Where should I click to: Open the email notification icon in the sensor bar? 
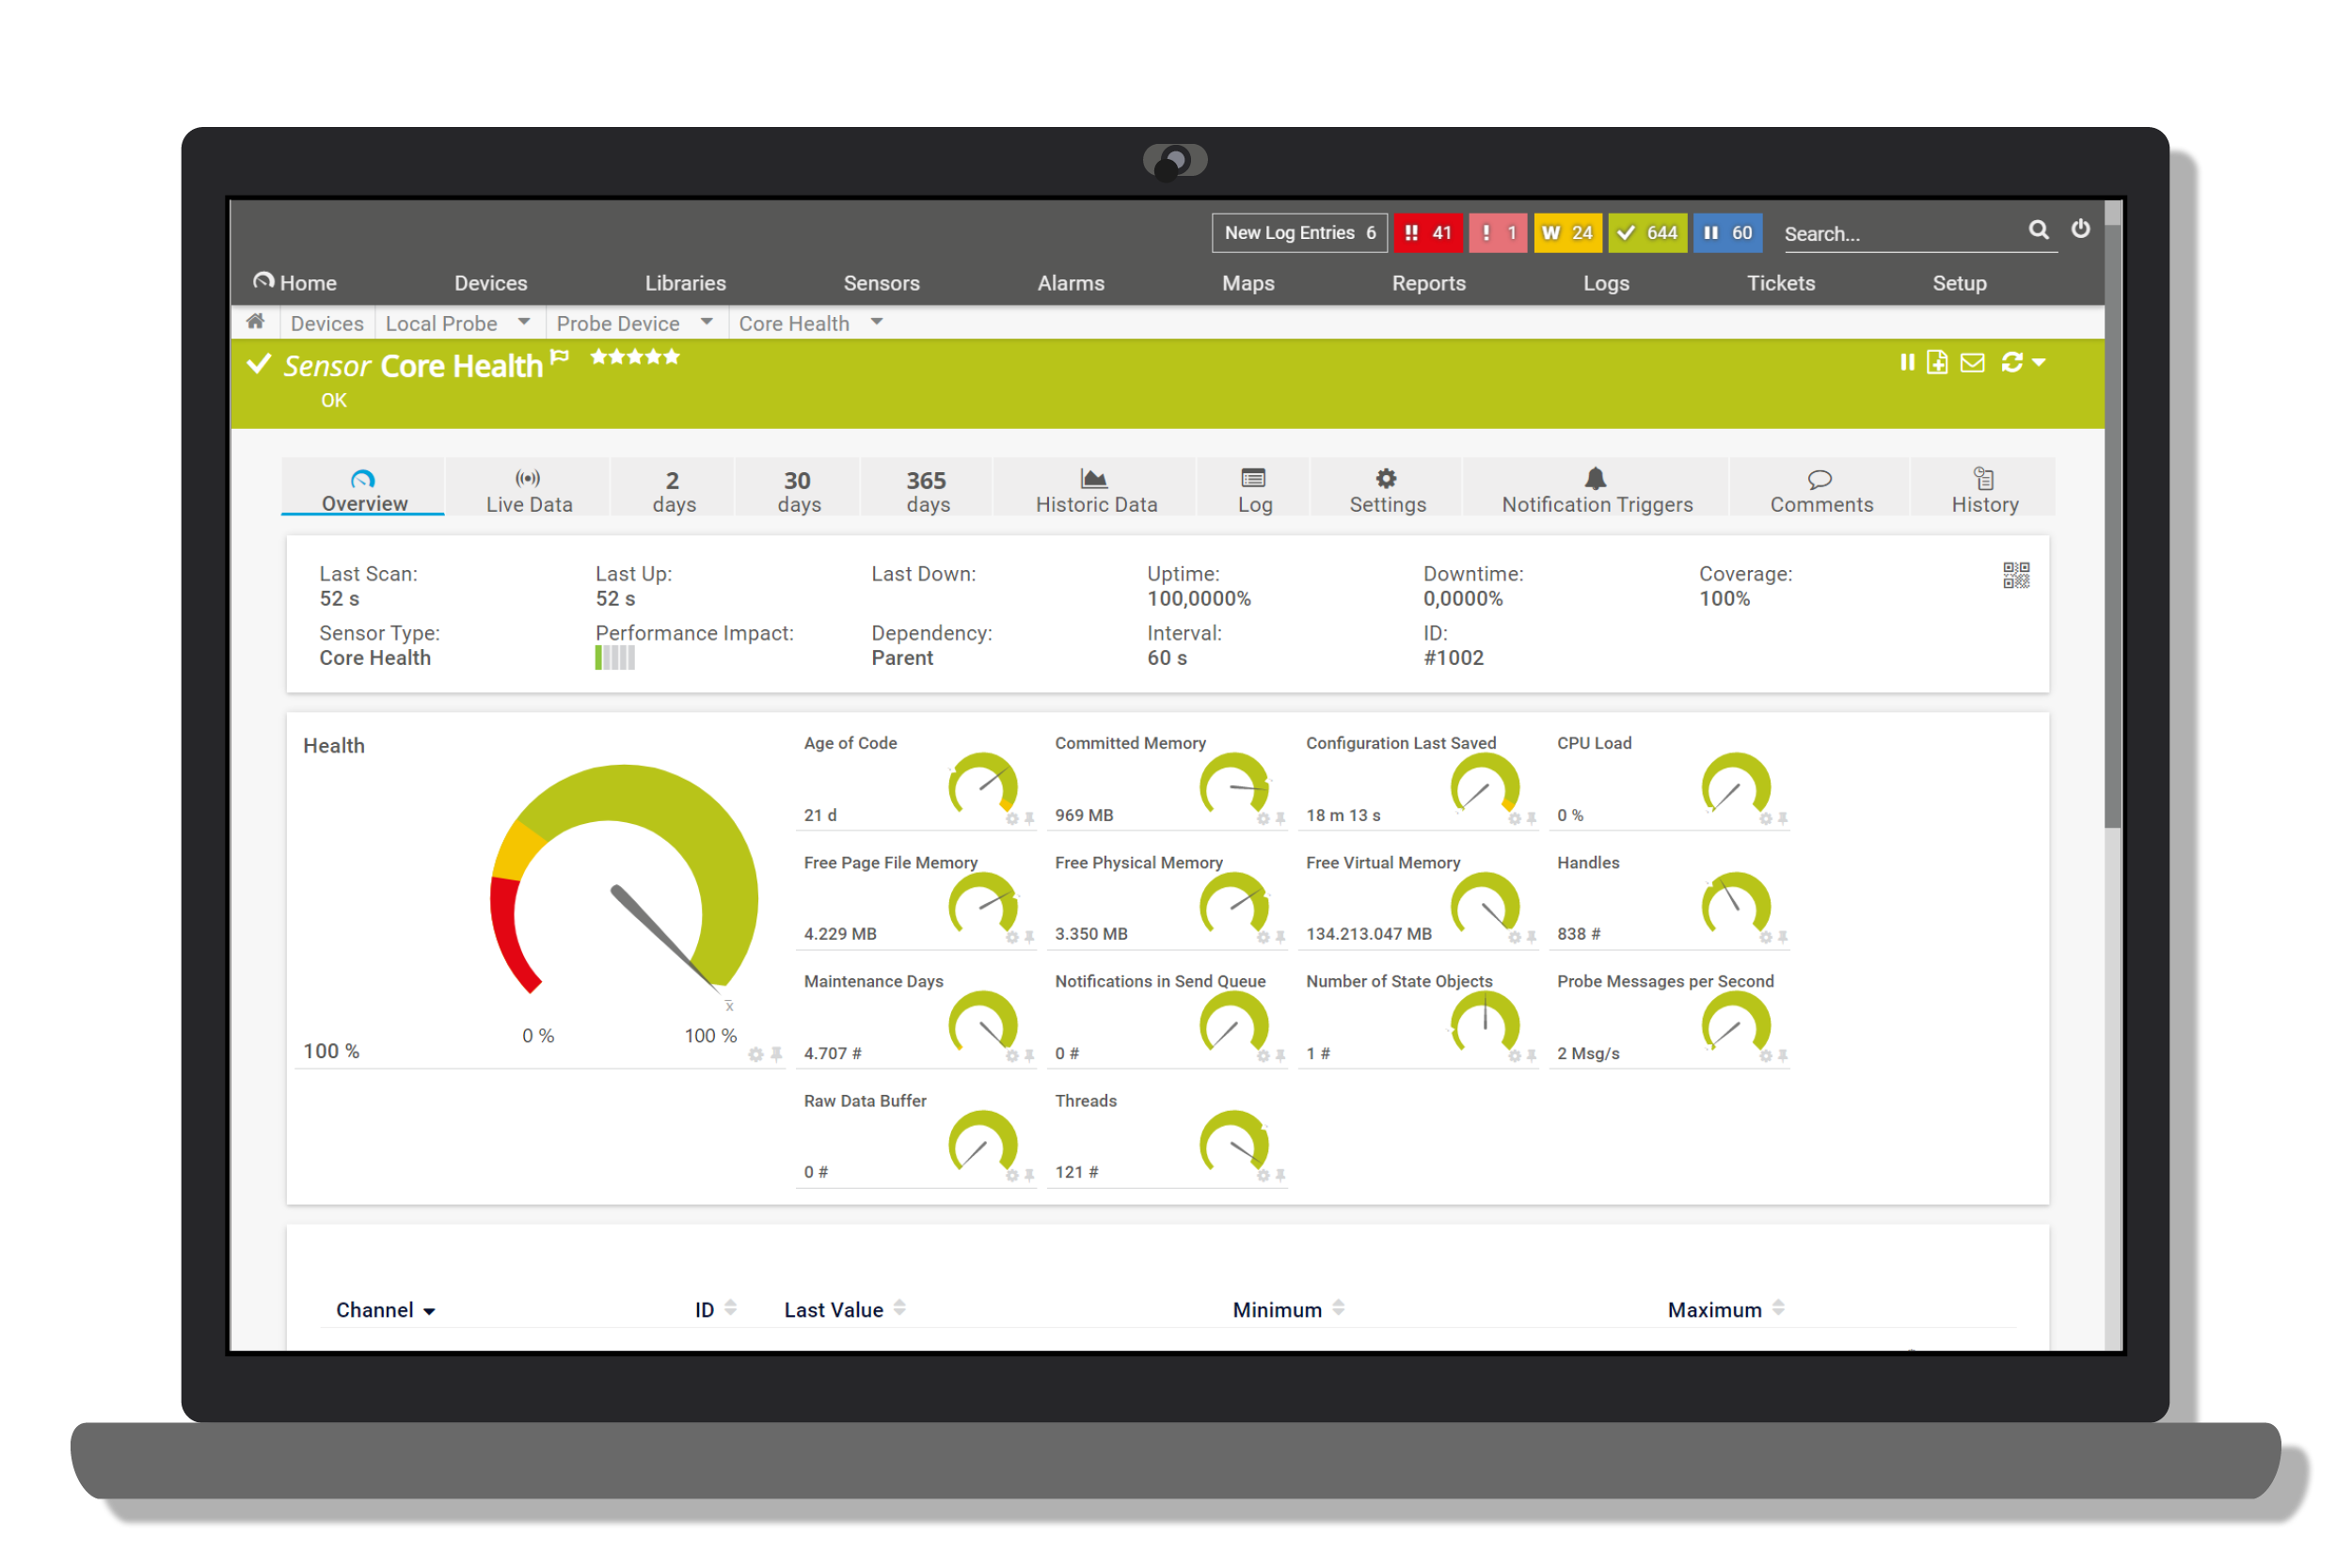click(1972, 362)
